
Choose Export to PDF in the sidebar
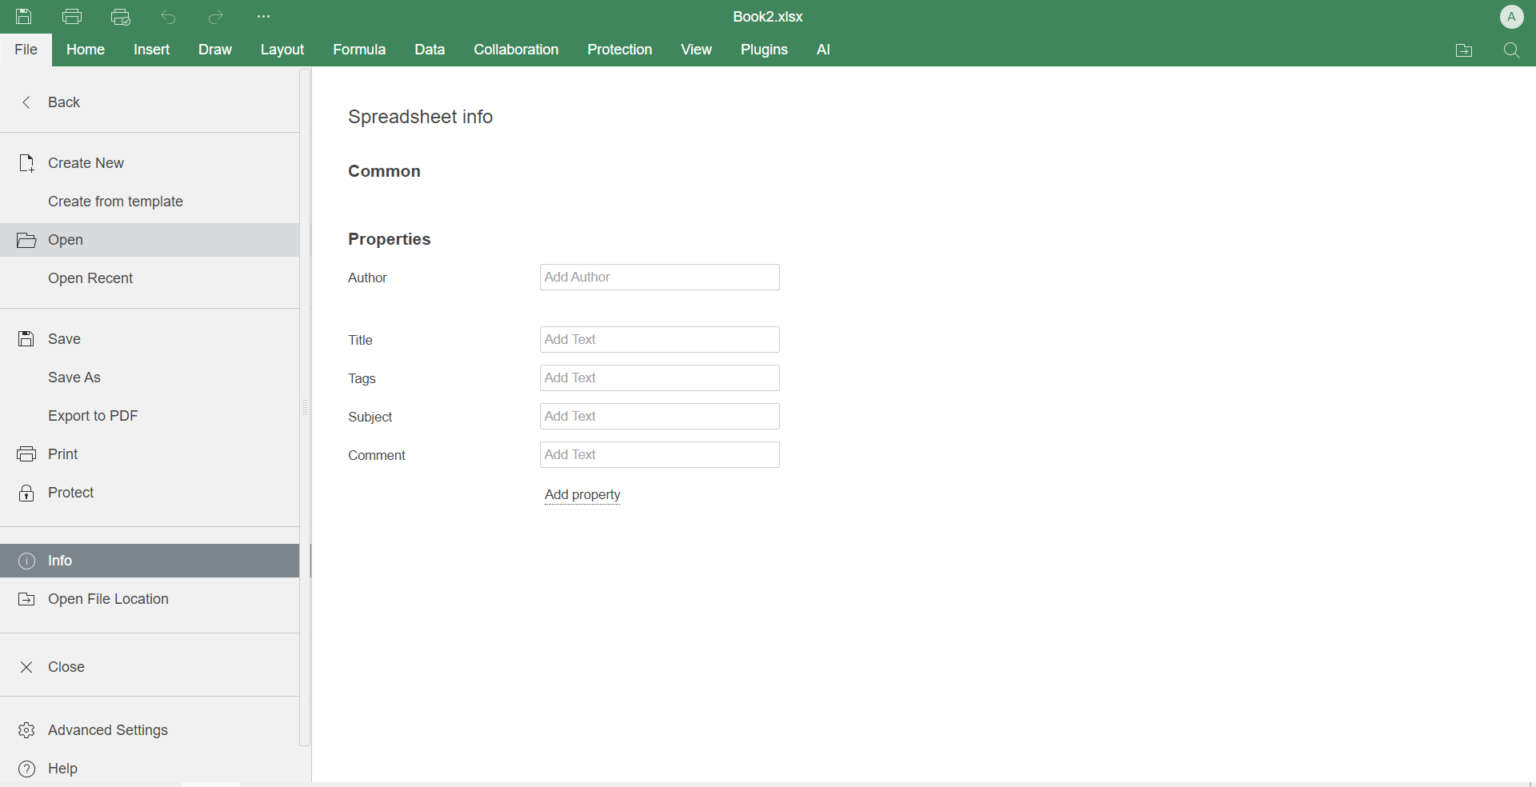(x=93, y=415)
